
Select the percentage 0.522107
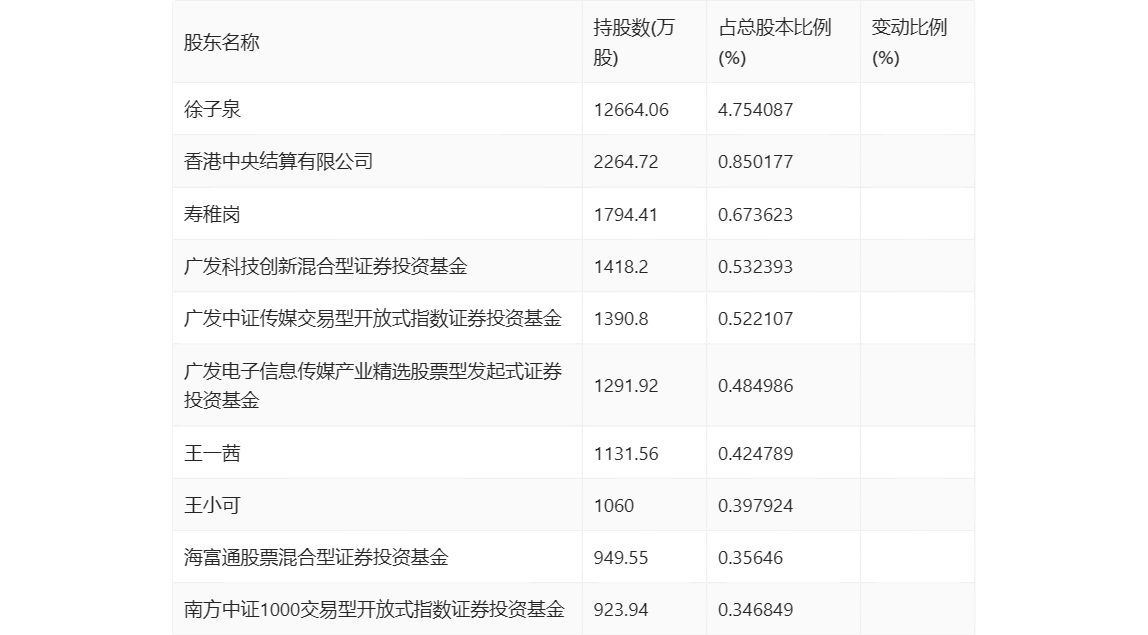pyautogui.click(x=756, y=319)
